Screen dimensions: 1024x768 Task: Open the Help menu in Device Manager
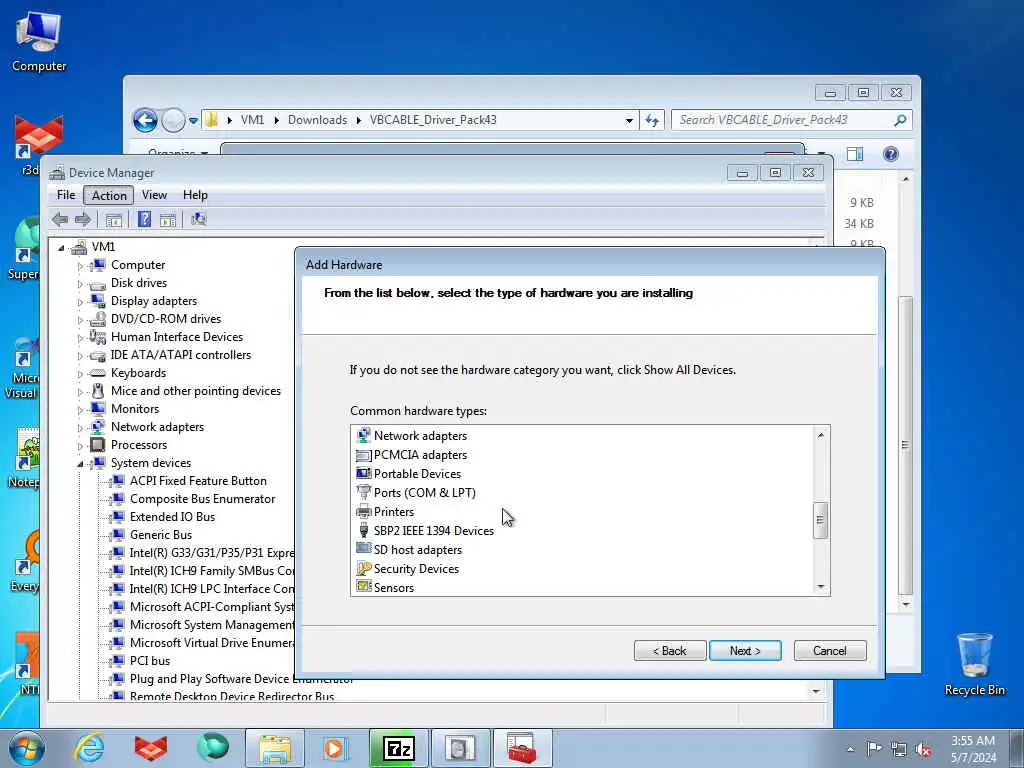[195, 195]
